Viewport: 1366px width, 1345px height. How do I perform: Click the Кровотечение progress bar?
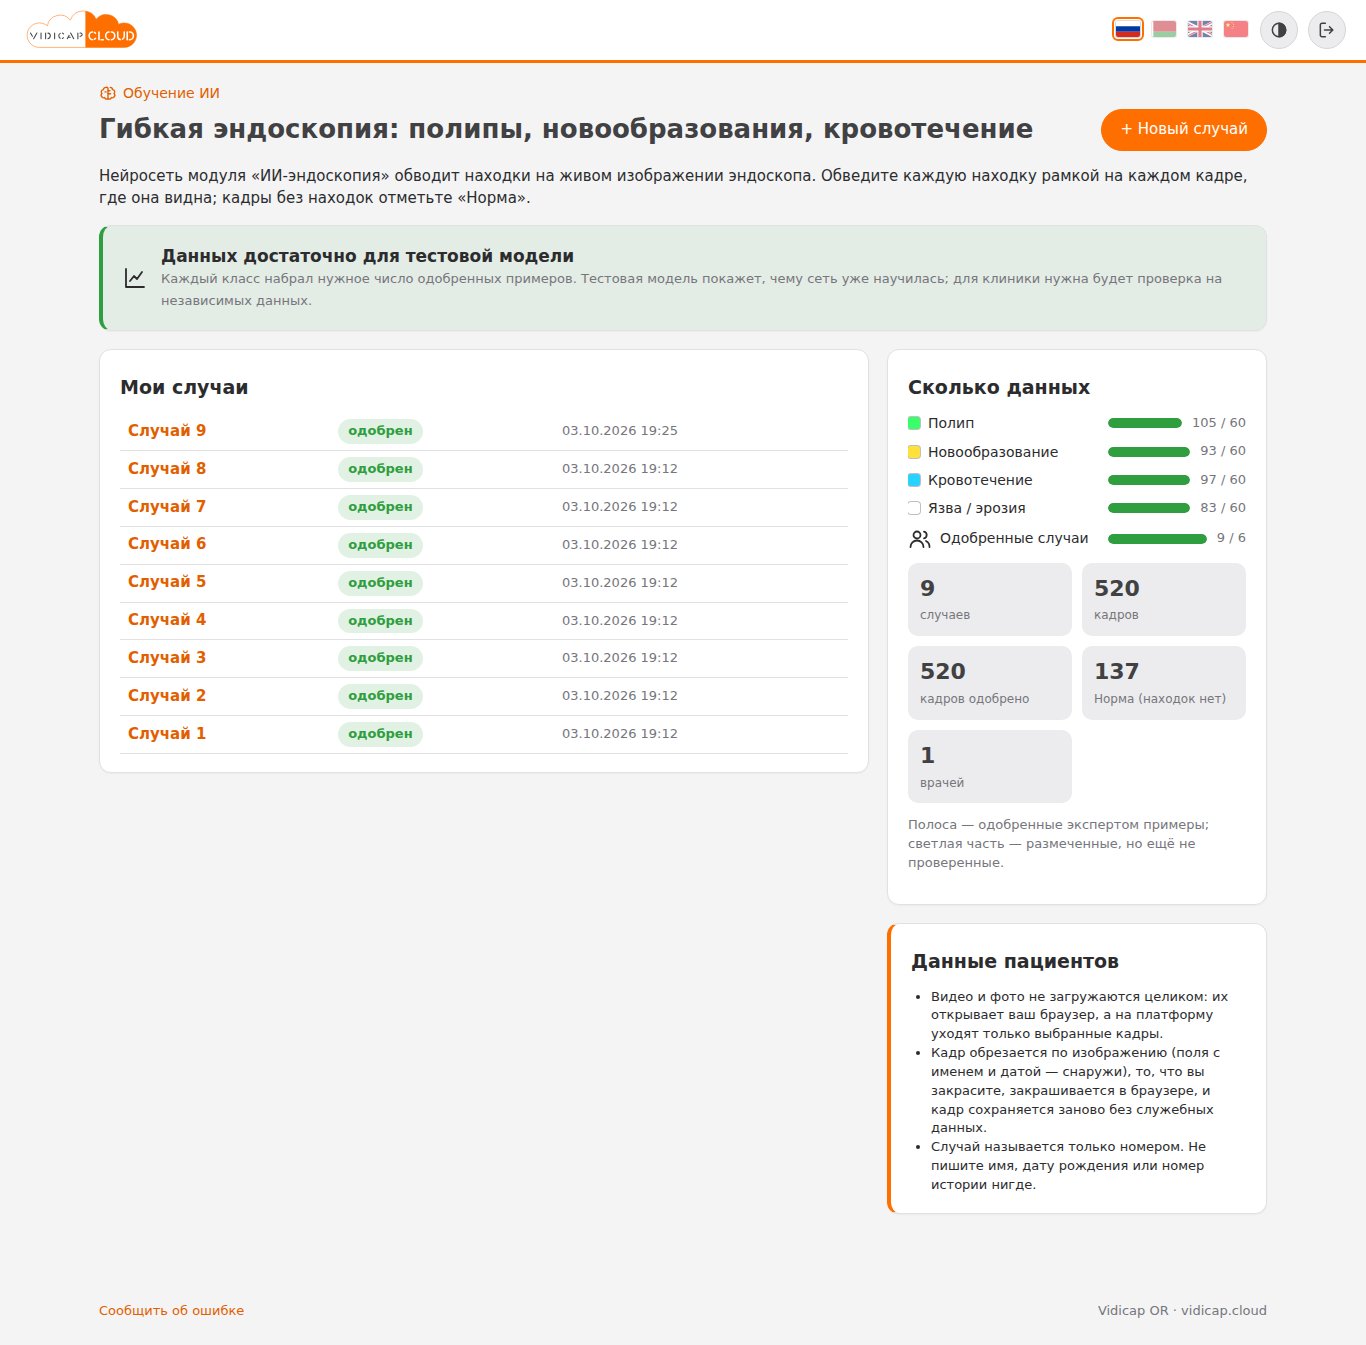[x=1149, y=480]
